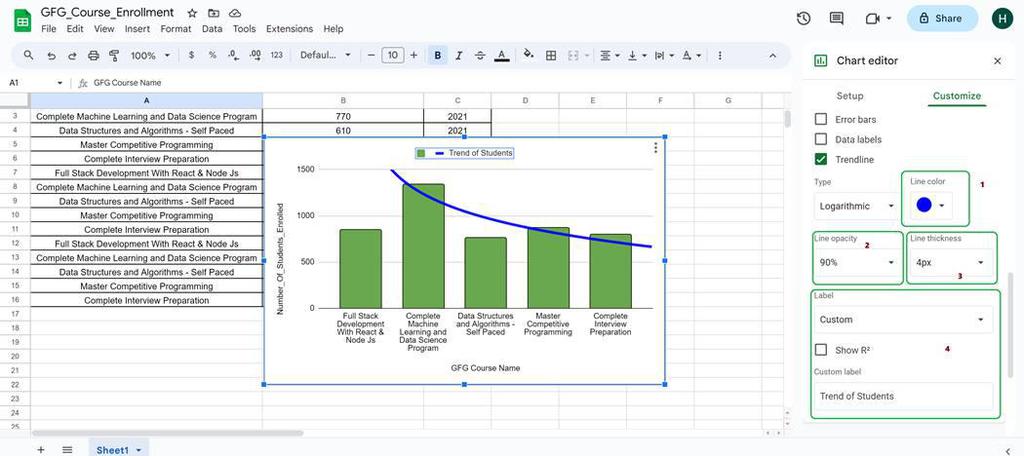Select cell with value 770
Screen dimensions: 1024x456
pyautogui.click(x=343, y=116)
